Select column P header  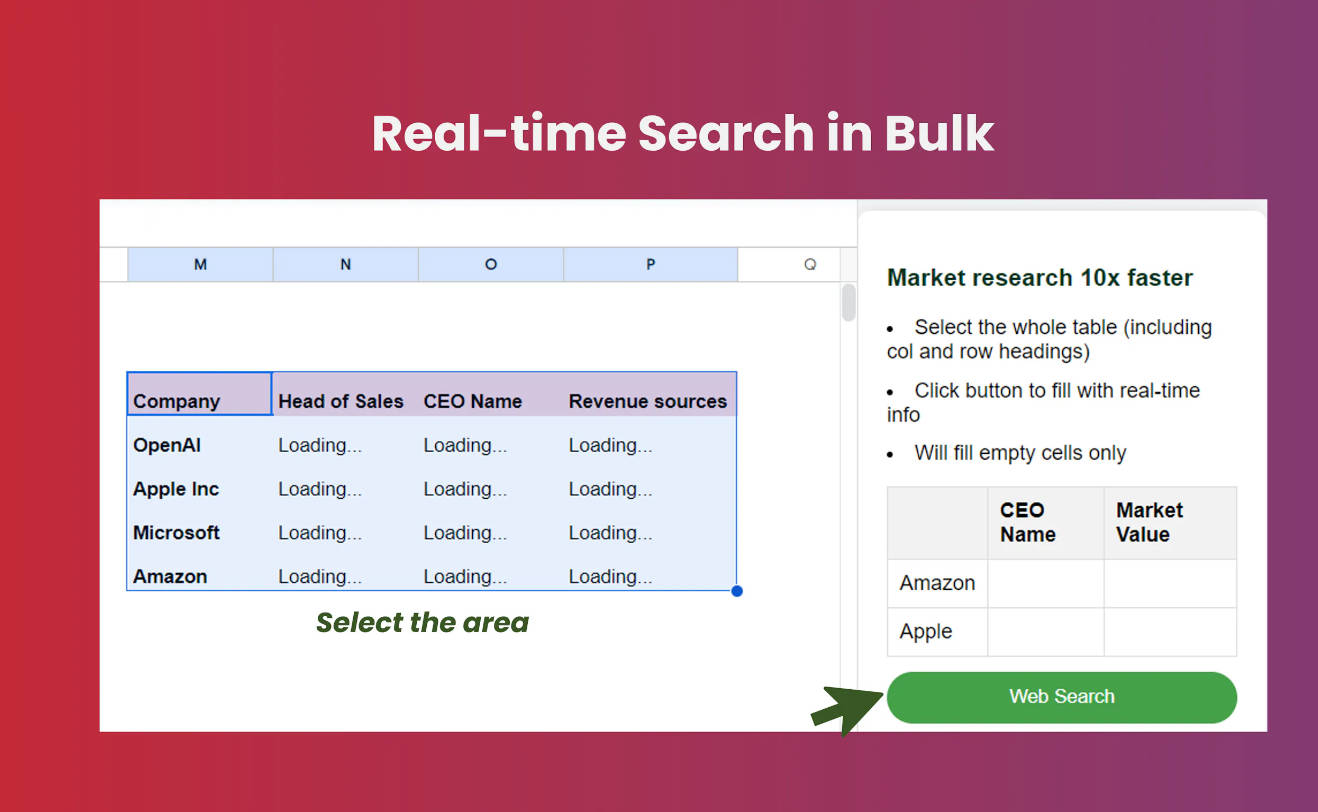(x=650, y=265)
